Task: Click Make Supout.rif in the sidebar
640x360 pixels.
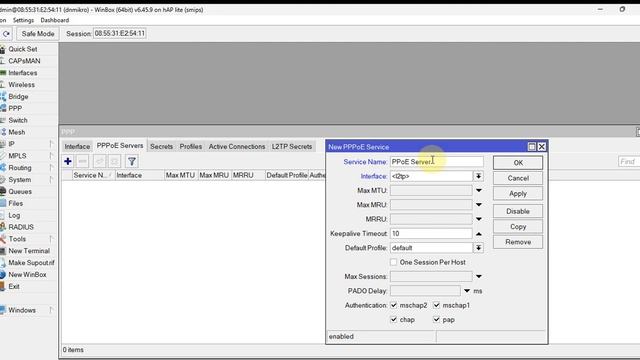Action: (31, 262)
